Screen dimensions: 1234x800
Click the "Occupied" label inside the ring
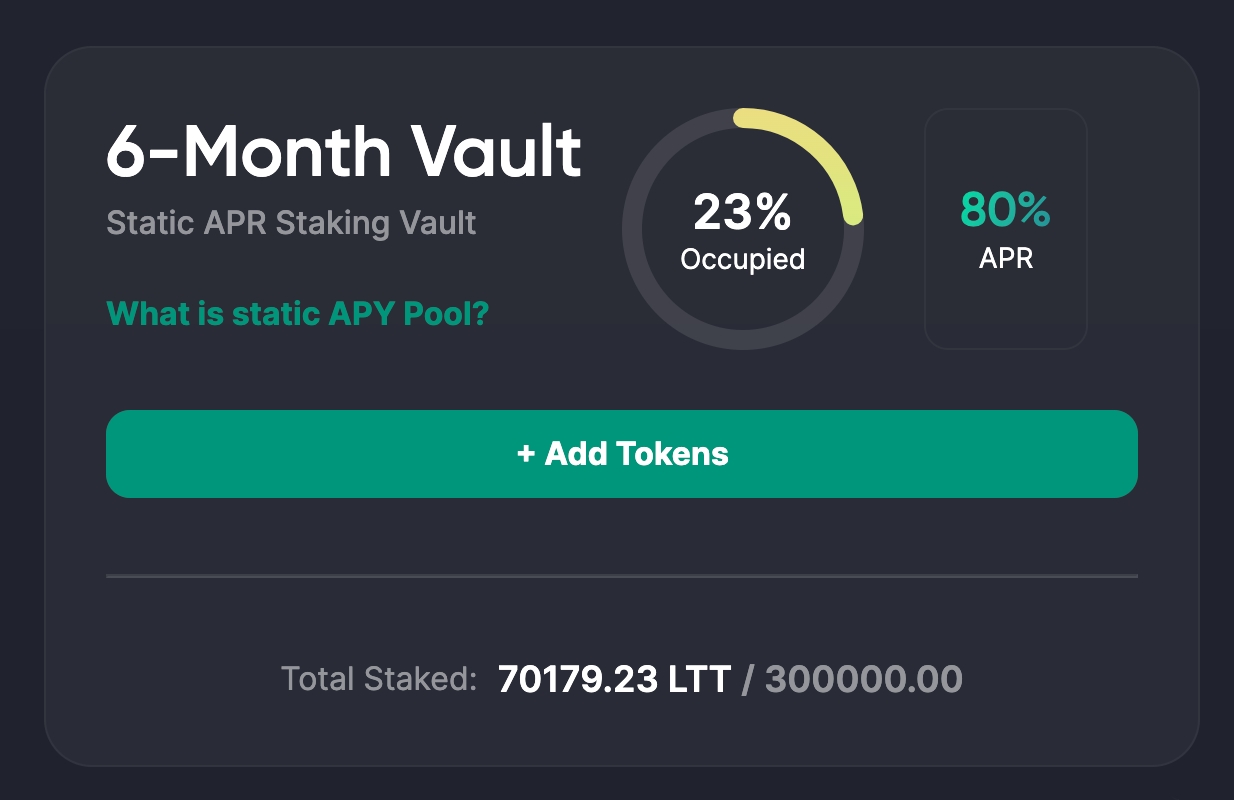point(742,260)
